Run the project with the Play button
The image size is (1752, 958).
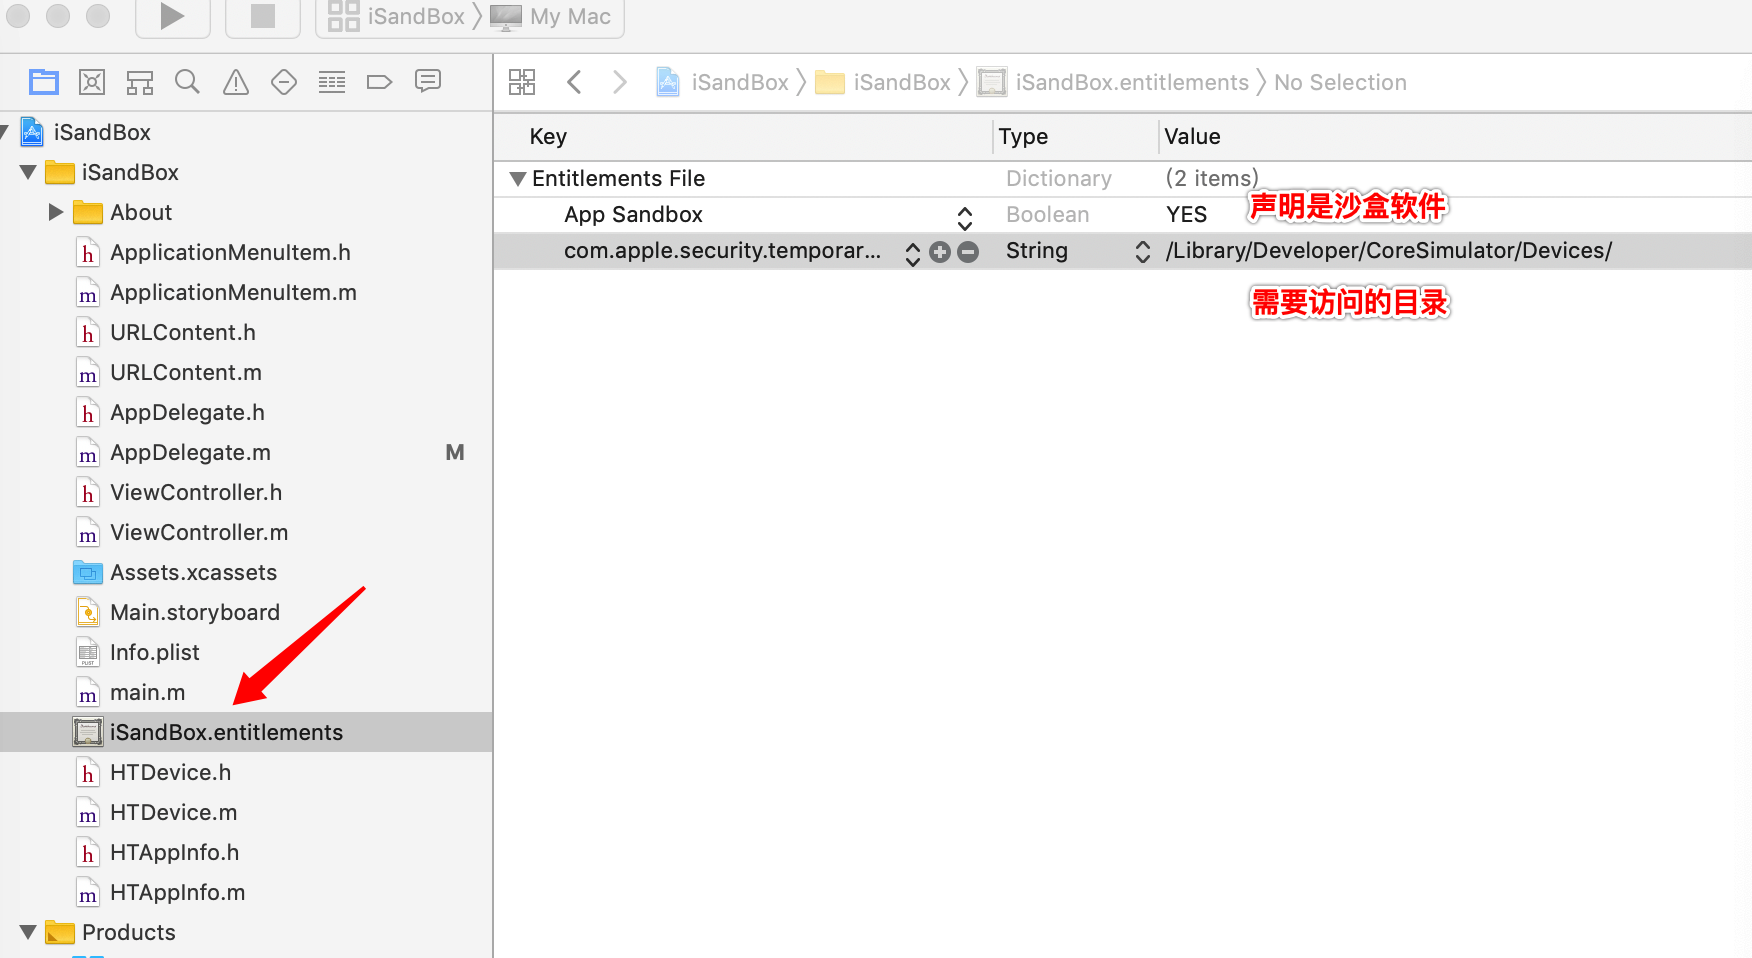click(172, 16)
